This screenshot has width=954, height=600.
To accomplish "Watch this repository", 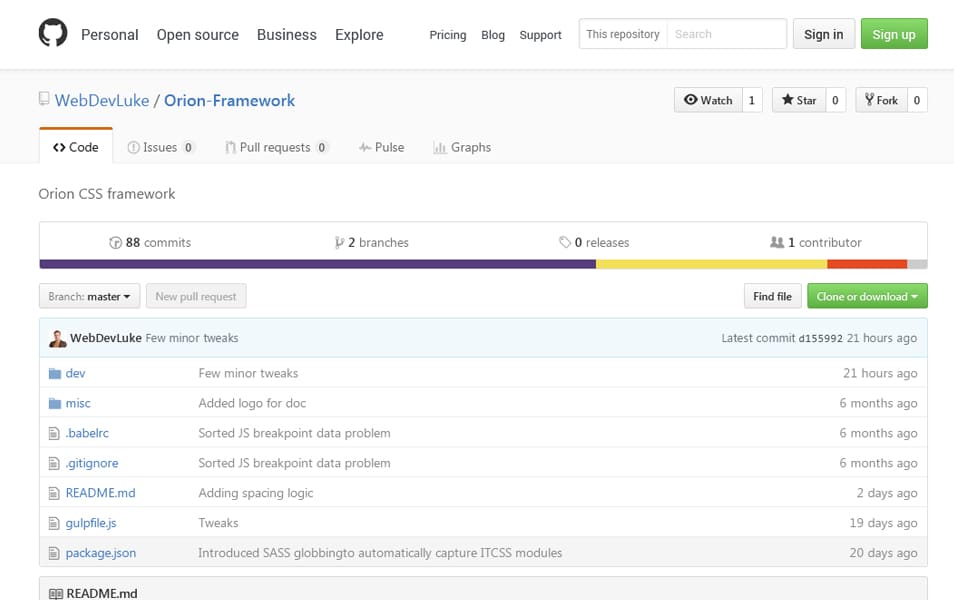I will pos(708,100).
